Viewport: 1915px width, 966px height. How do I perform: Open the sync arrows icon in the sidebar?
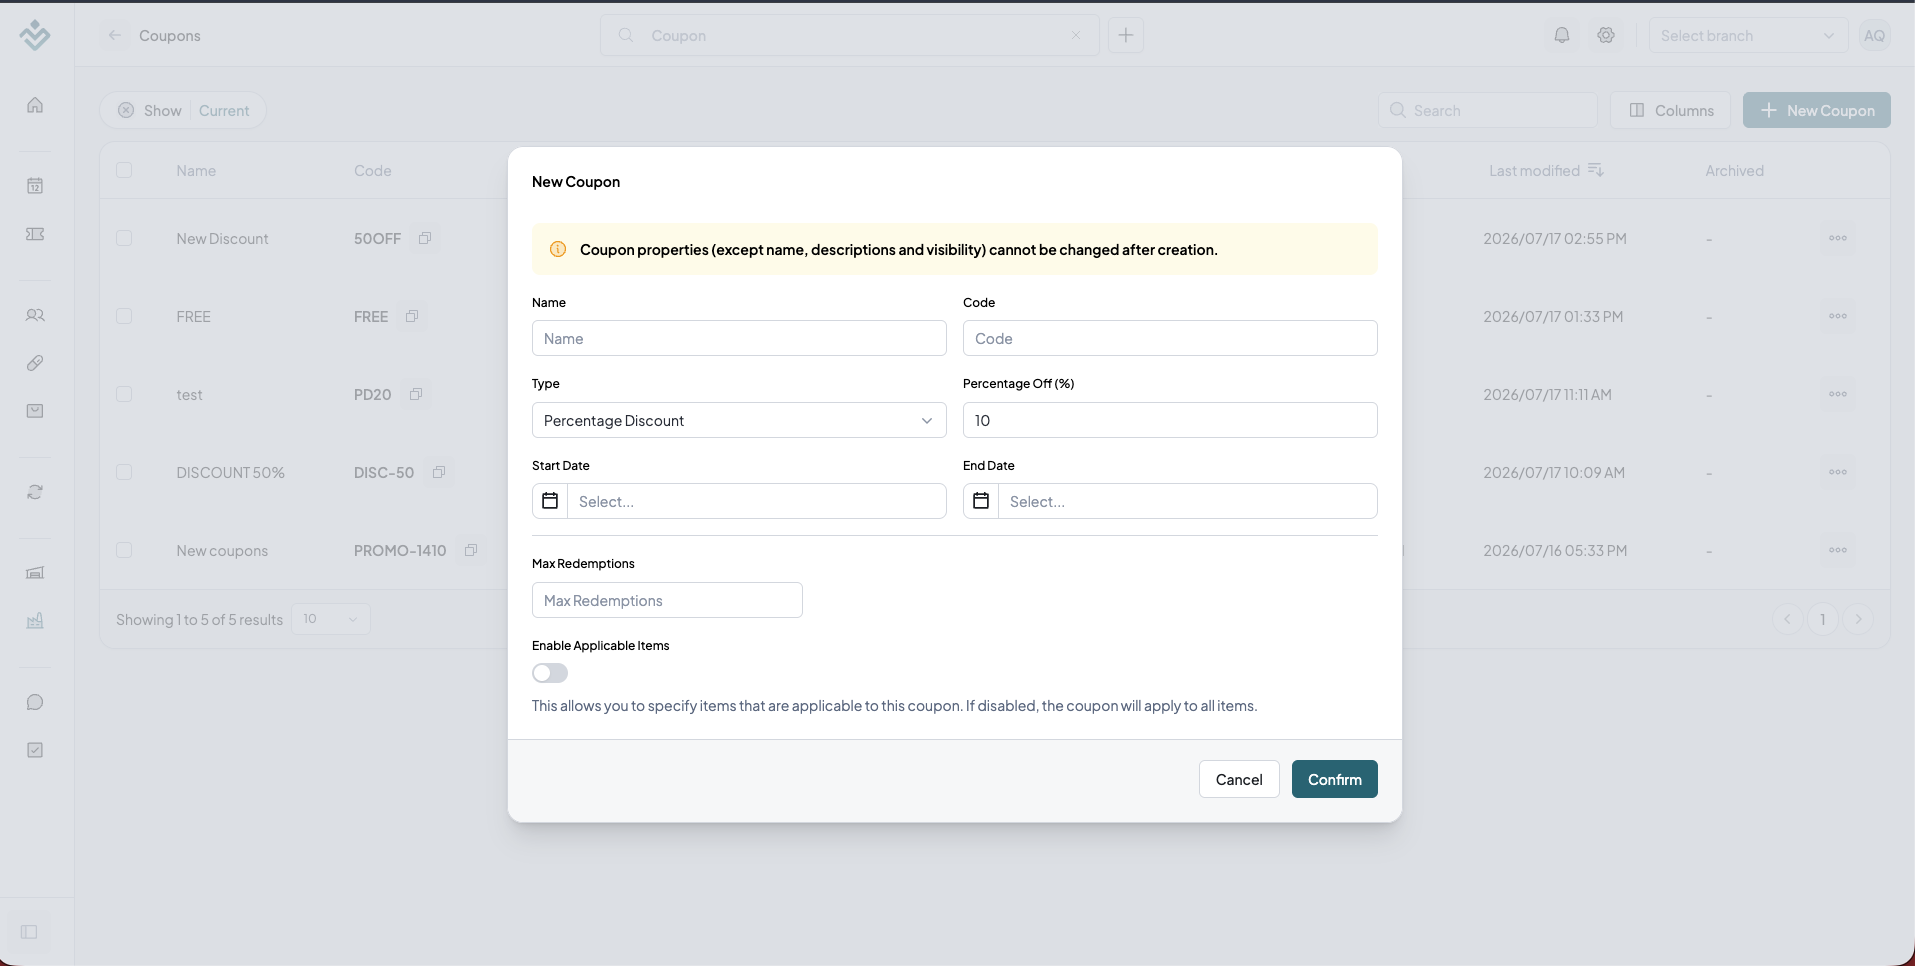pos(35,492)
